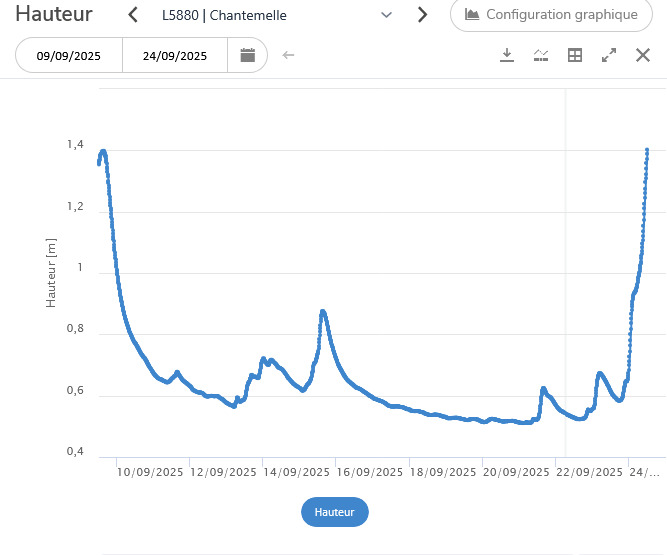Close the Hauteur chart panel
Viewport: 667px width, 555px height.
click(643, 55)
